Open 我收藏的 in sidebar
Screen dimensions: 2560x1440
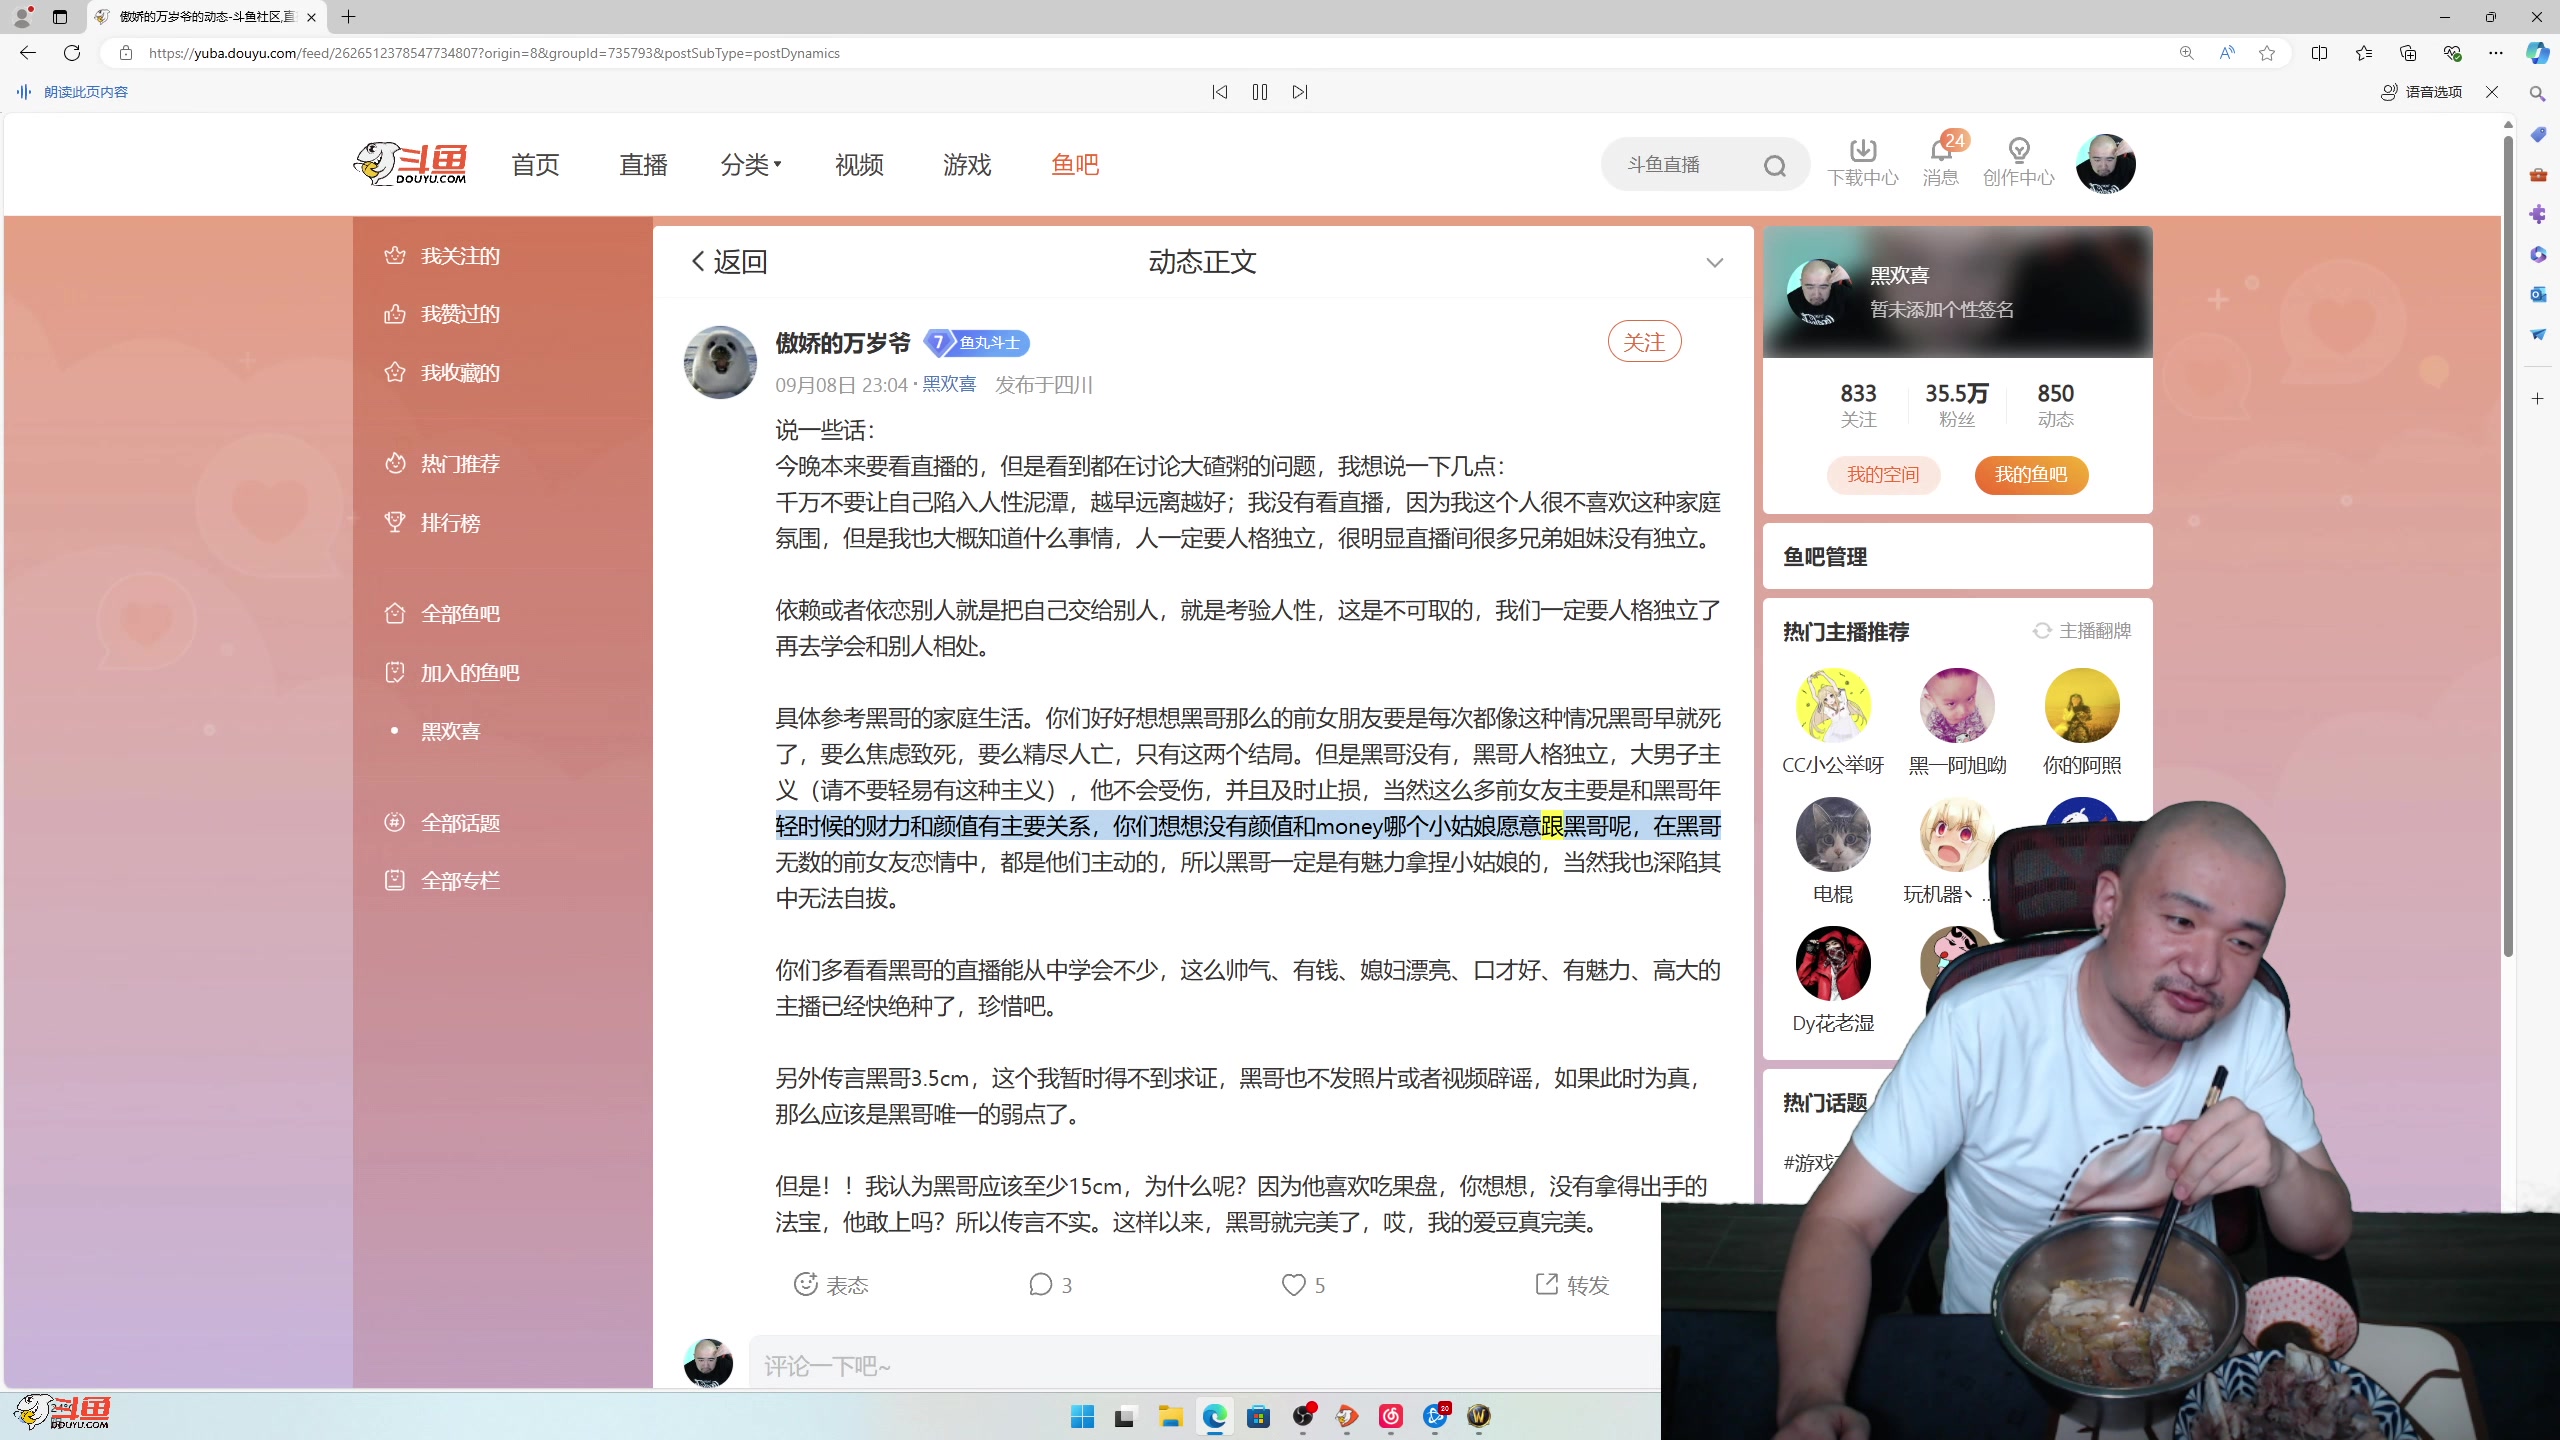click(x=441, y=372)
